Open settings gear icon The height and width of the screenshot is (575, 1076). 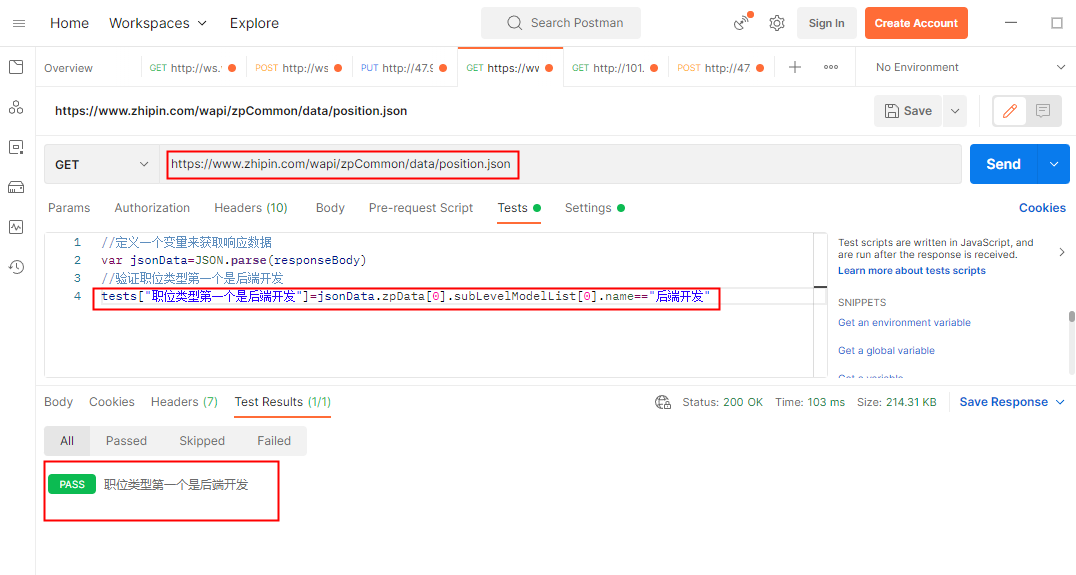point(777,23)
